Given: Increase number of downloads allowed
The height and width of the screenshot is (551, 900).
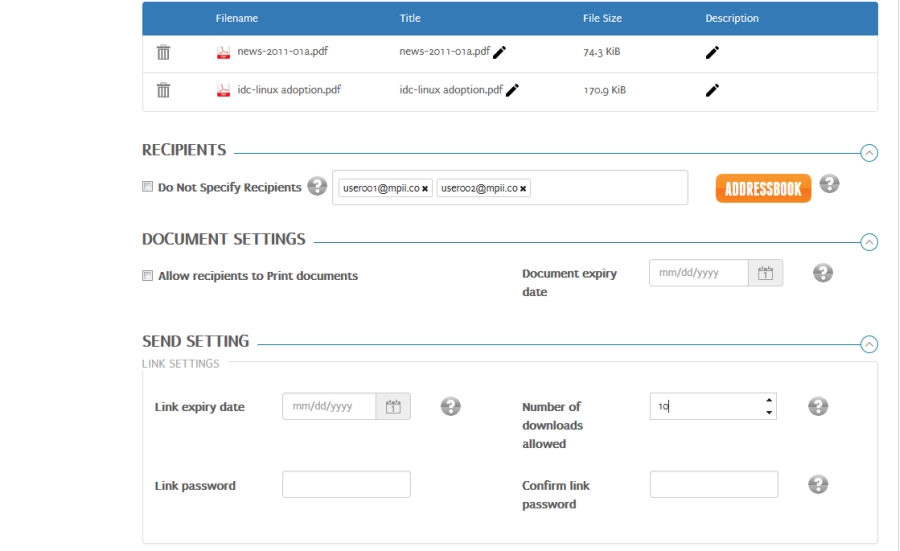Looking at the screenshot, I should (x=769, y=401).
